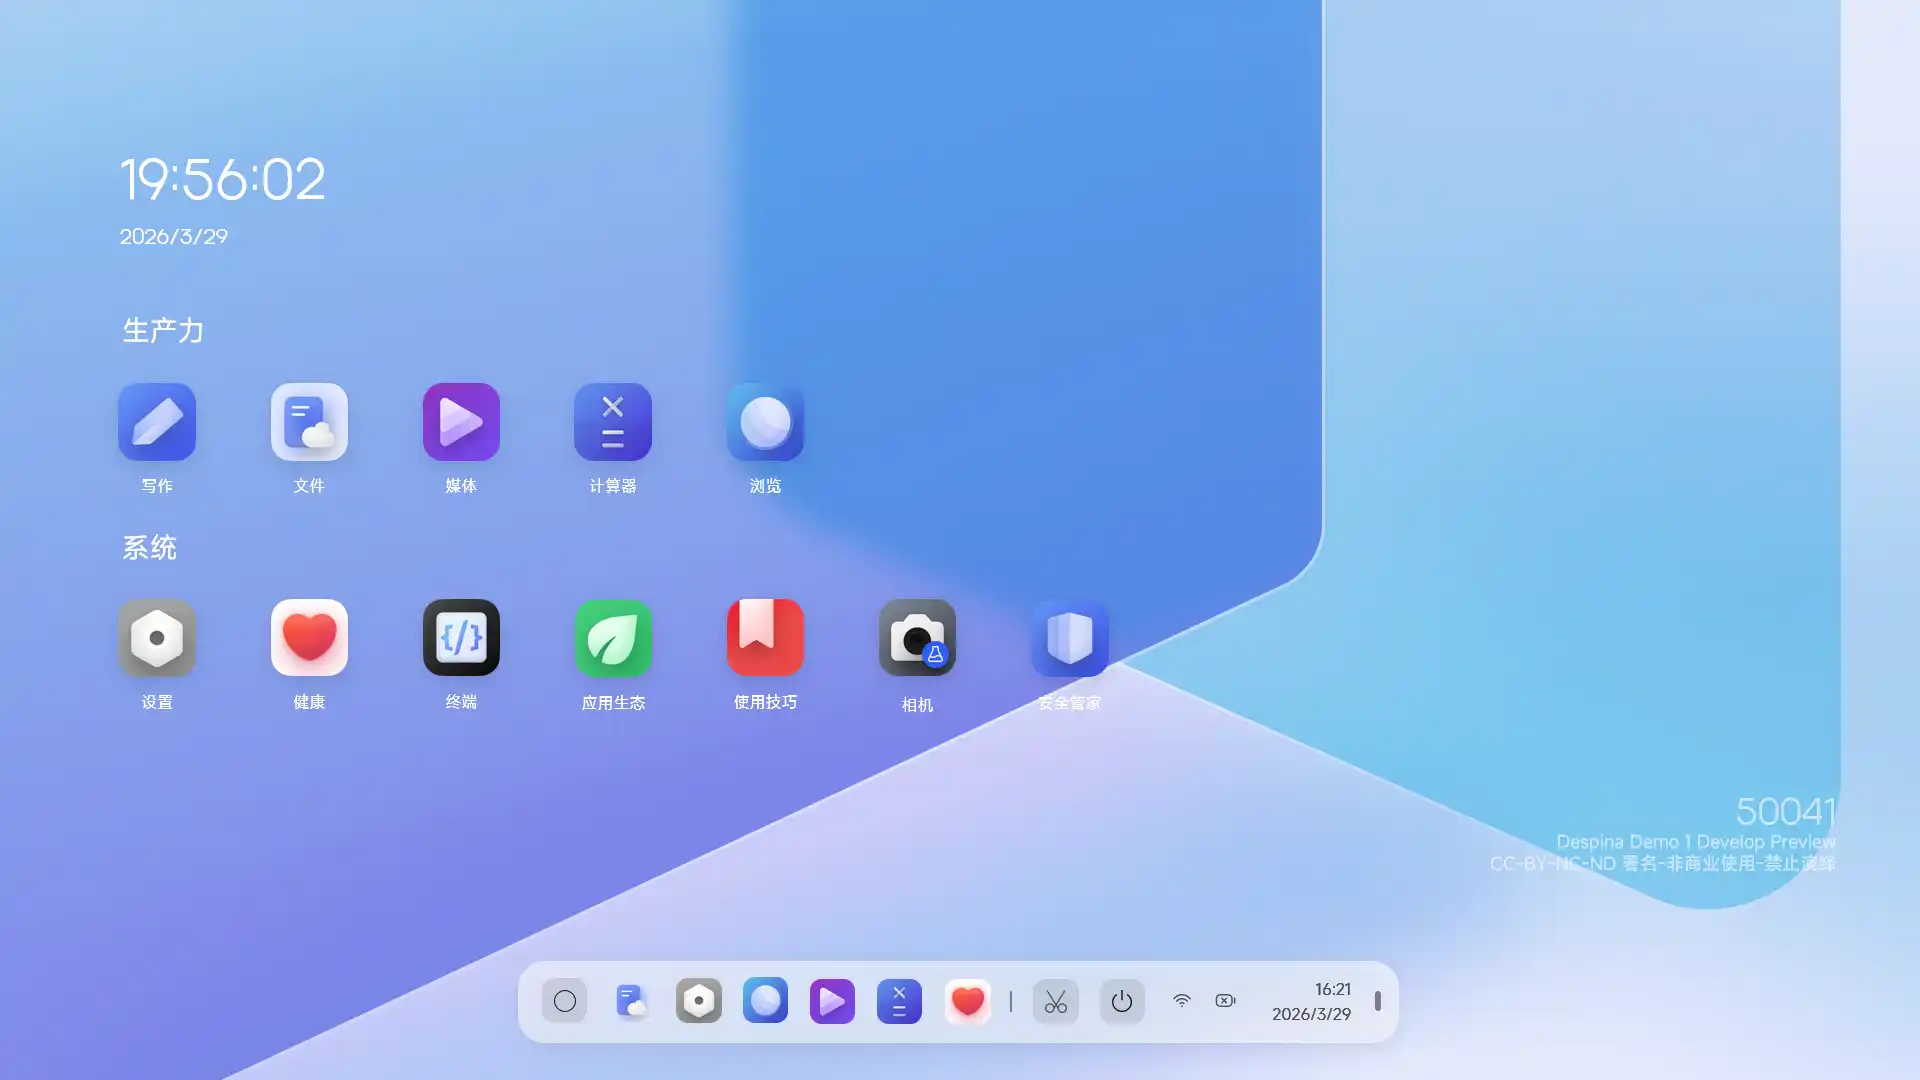Click the battery indicator in dock
Image resolution: width=1920 pixels, height=1080 pixels.
1225,1001
